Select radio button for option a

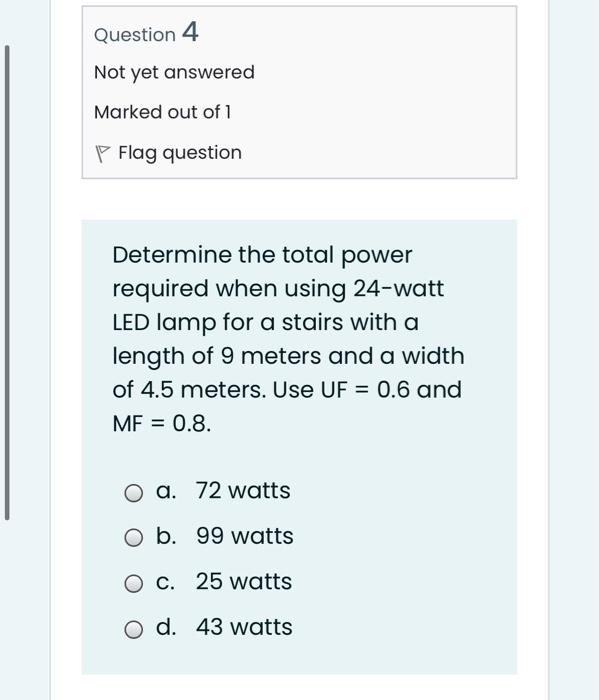pyautogui.click(x=133, y=493)
